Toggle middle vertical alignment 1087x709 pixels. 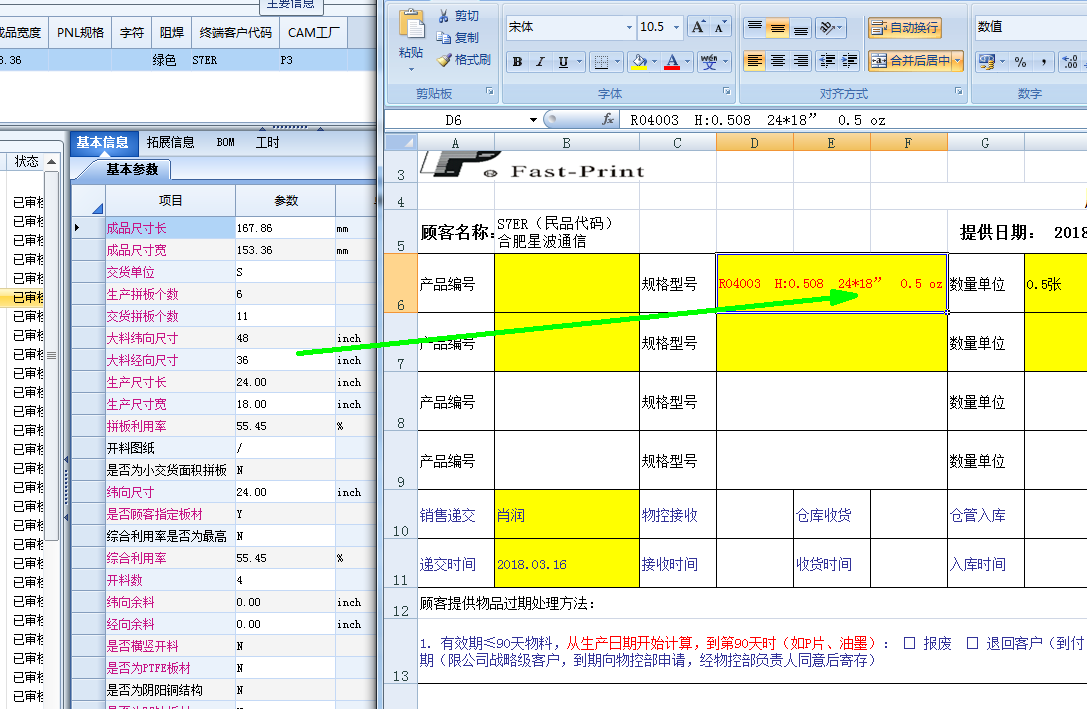click(x=778, y=27)
